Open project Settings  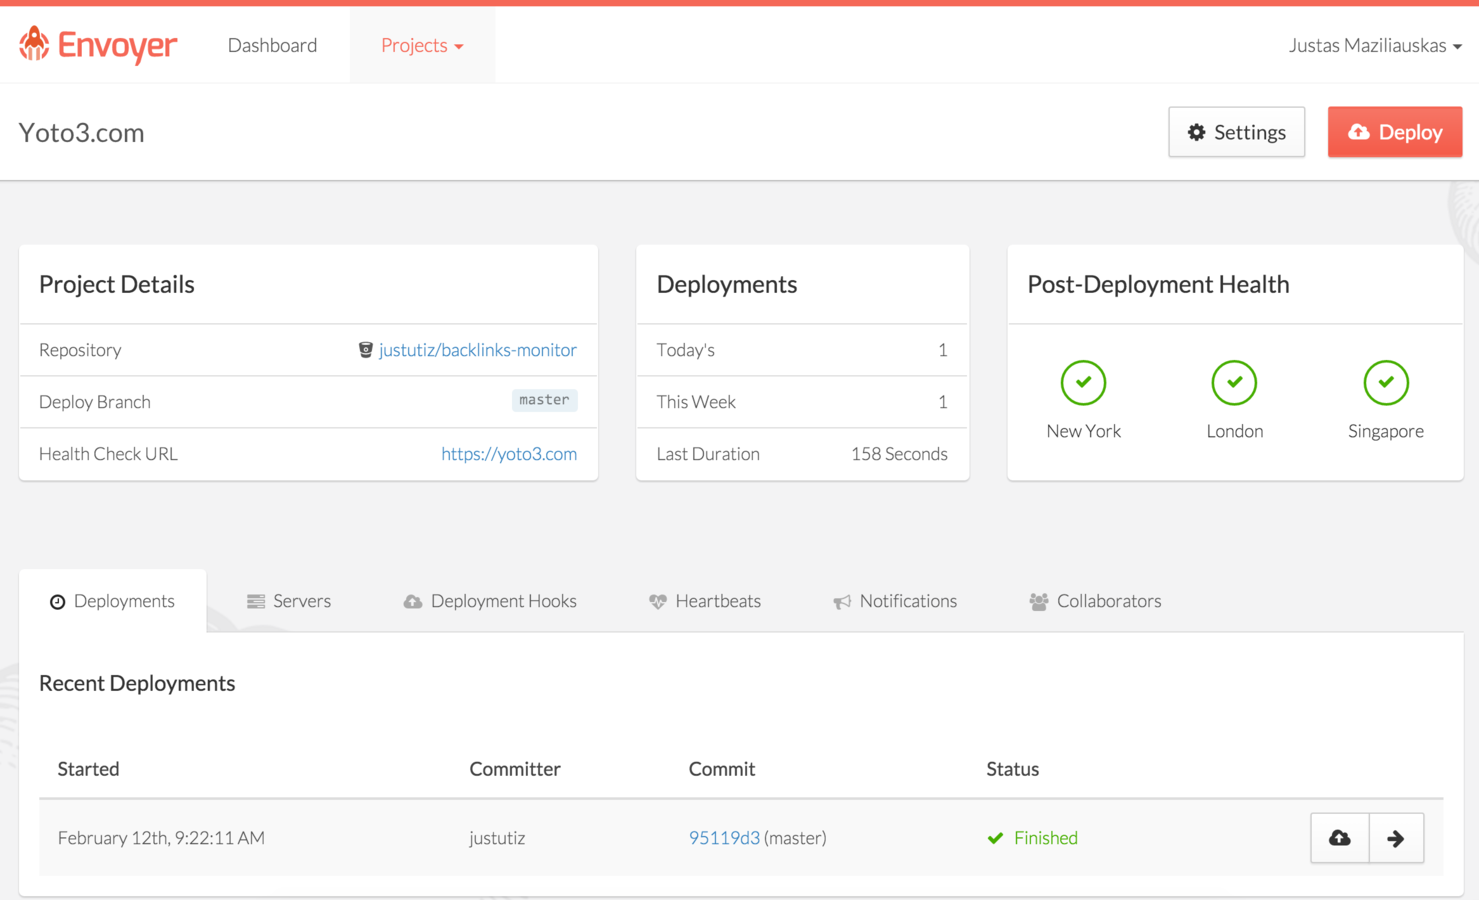tap(1236, 132)
